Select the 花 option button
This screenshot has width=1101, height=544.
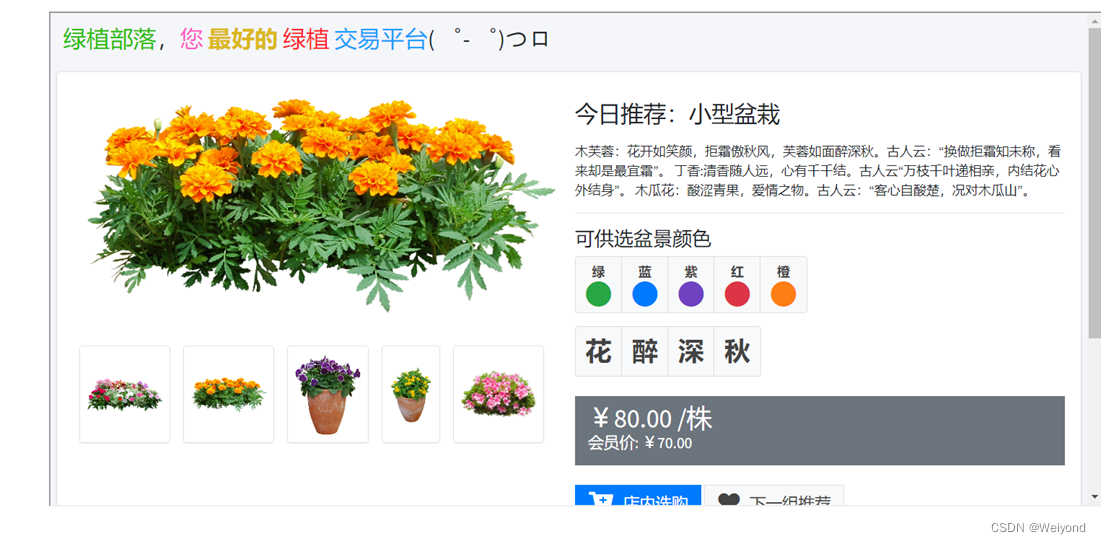[598, 351]
